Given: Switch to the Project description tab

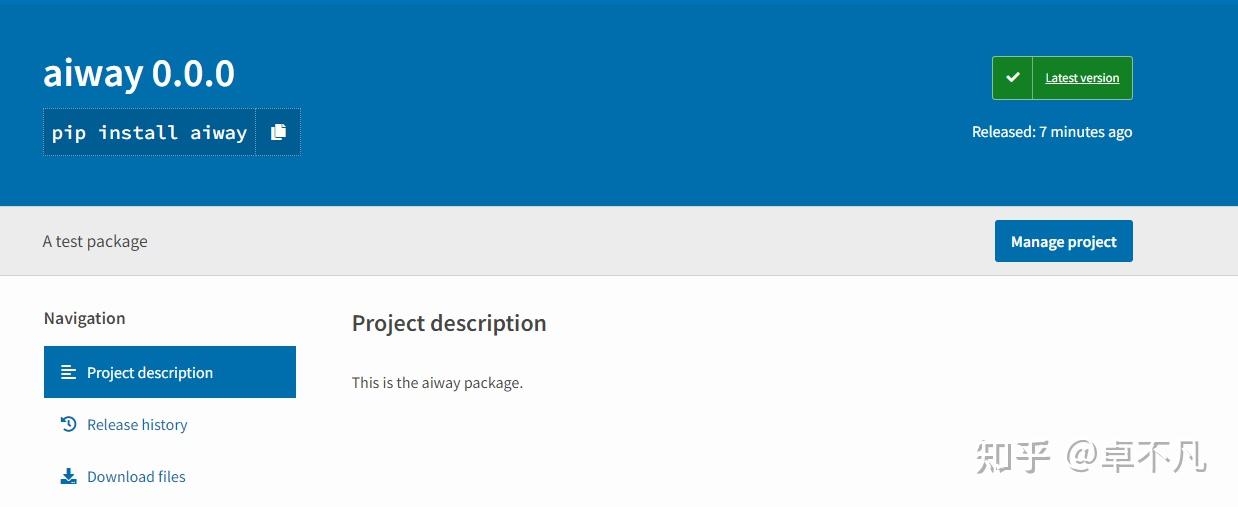Looking at the screenshot, I should click(x=170, y=372).
